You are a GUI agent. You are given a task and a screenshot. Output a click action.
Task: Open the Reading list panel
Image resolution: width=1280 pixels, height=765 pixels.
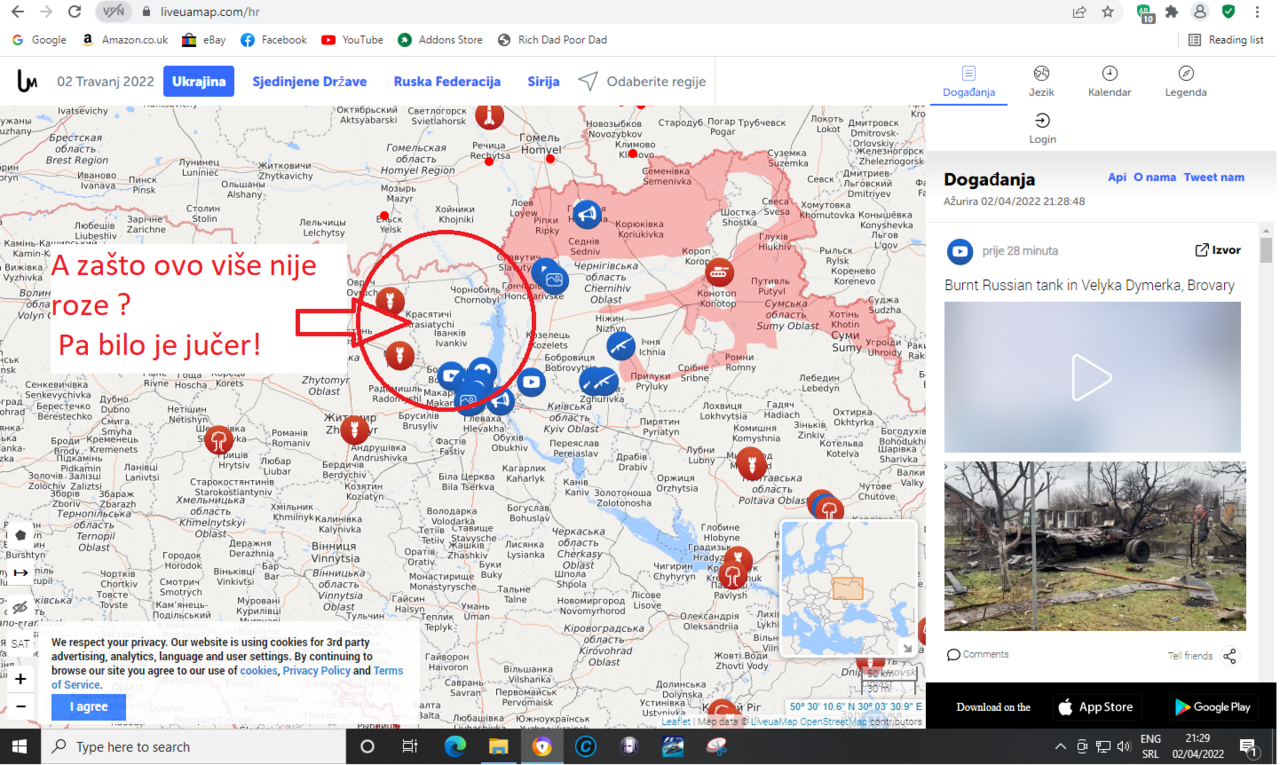click(x=1226, y=40)
